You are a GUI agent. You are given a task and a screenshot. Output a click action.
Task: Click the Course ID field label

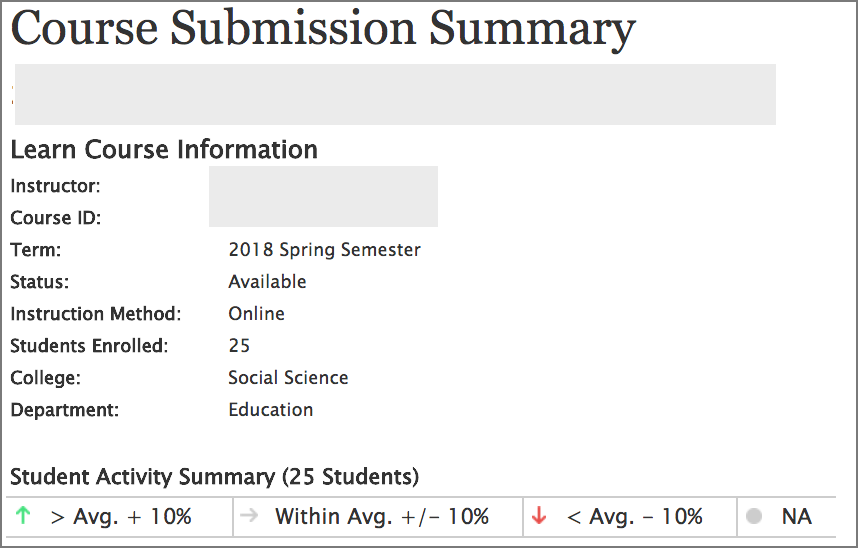tap(56, 218)
